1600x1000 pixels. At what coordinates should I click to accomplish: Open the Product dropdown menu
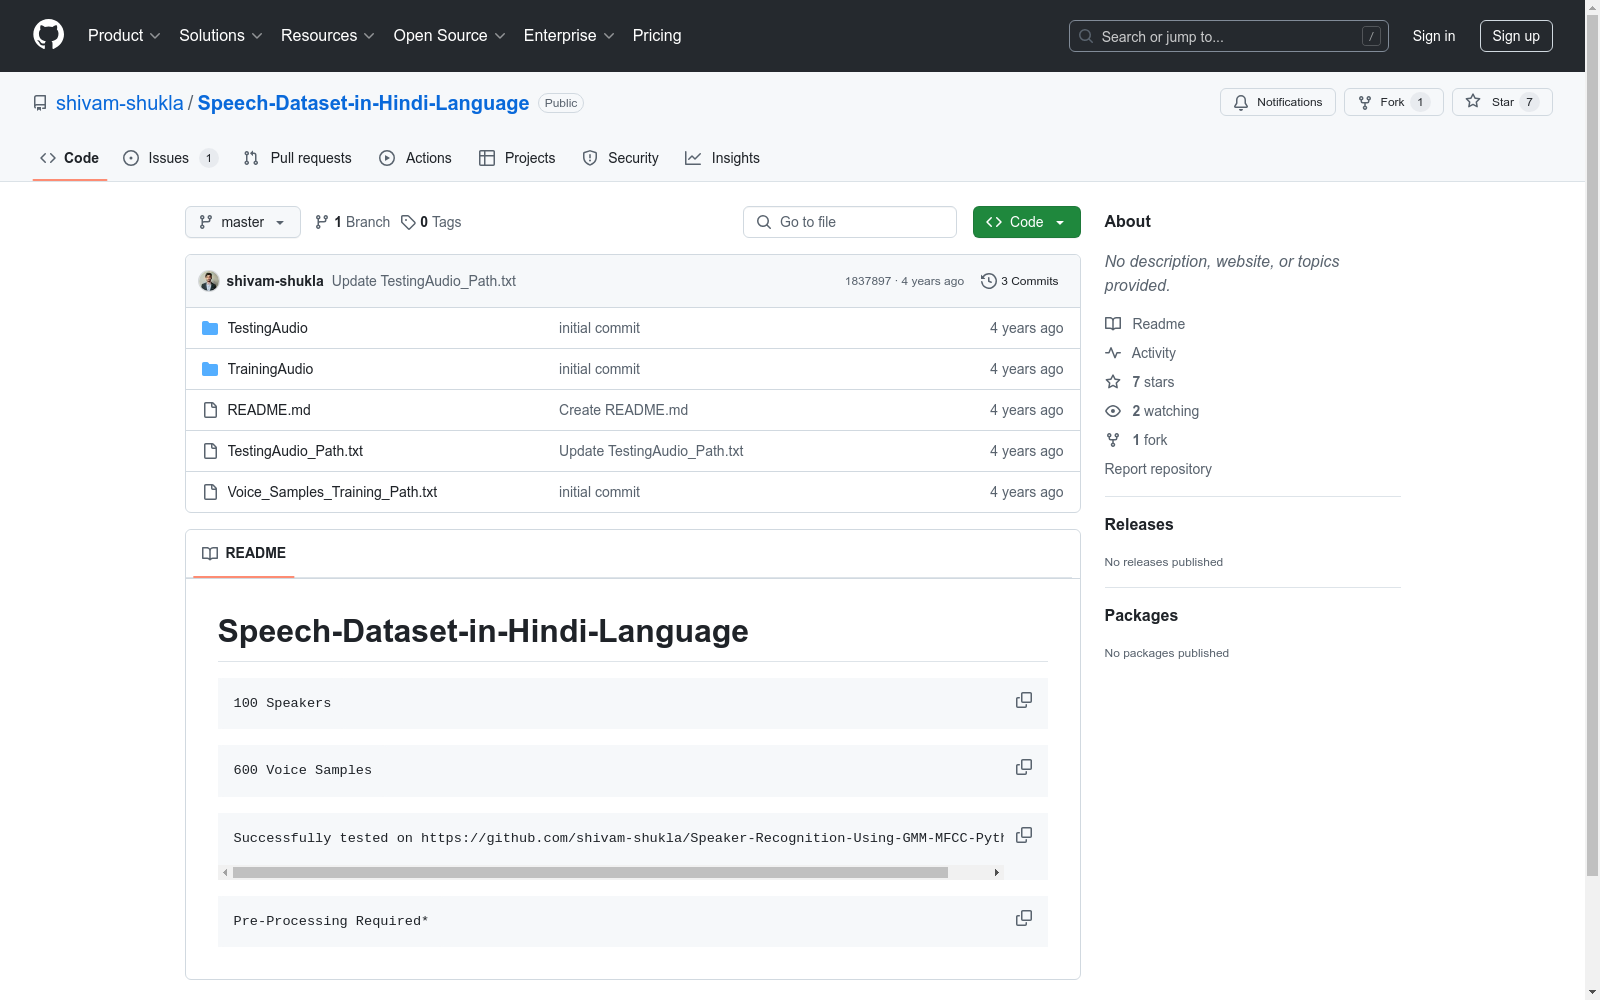pyautogui.click(x=124, y=36)
